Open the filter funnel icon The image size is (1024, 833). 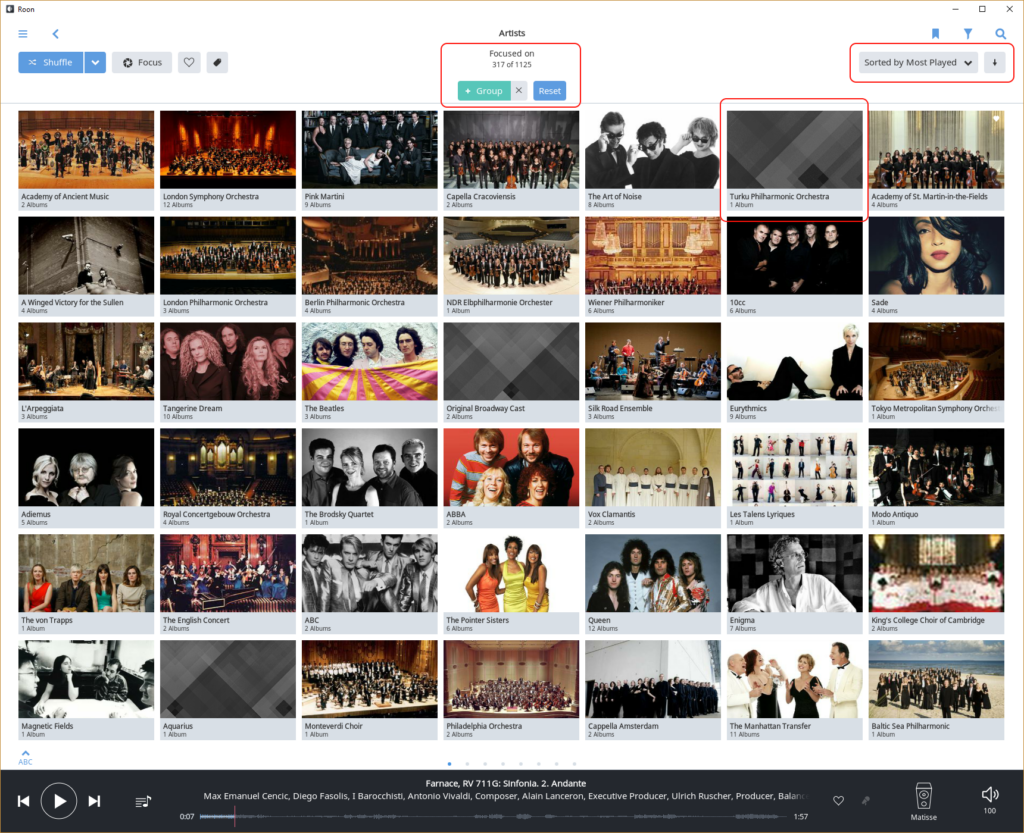pos(968,33)
